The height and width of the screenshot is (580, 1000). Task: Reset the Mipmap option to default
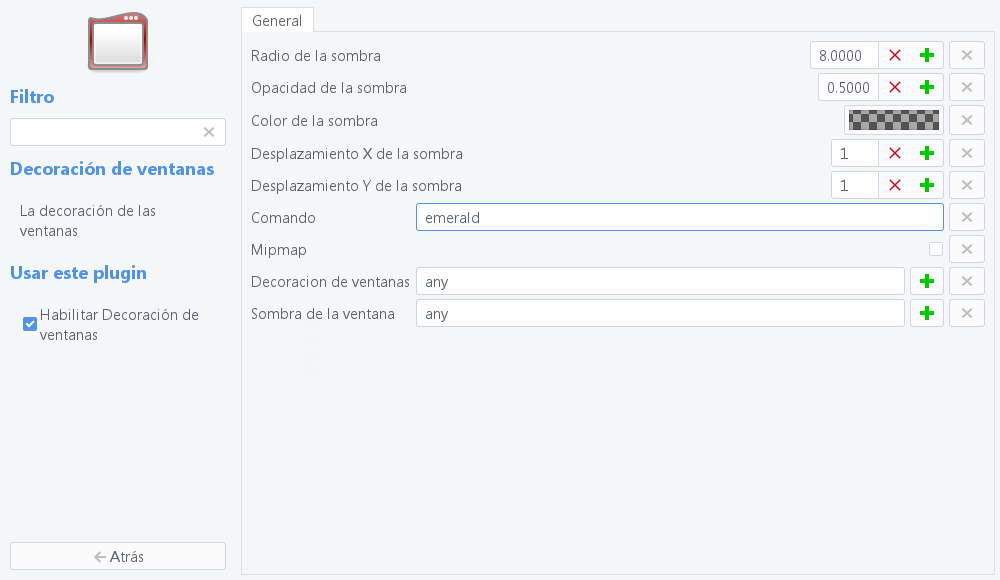click(966, 249)
